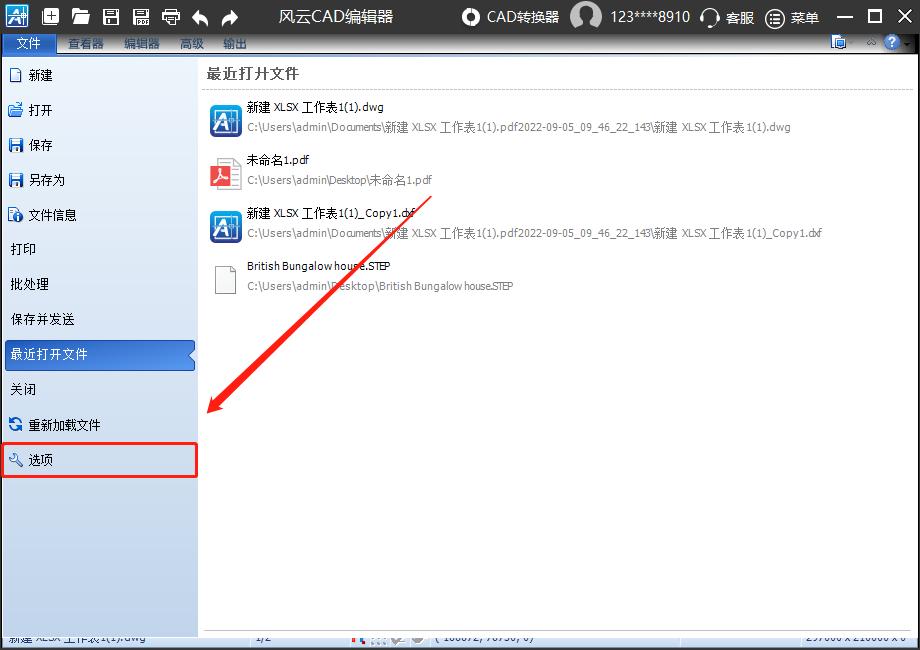Open recent file 新建 XLSX 工作表1(1)_Copy1.dxf

point(330,213)
